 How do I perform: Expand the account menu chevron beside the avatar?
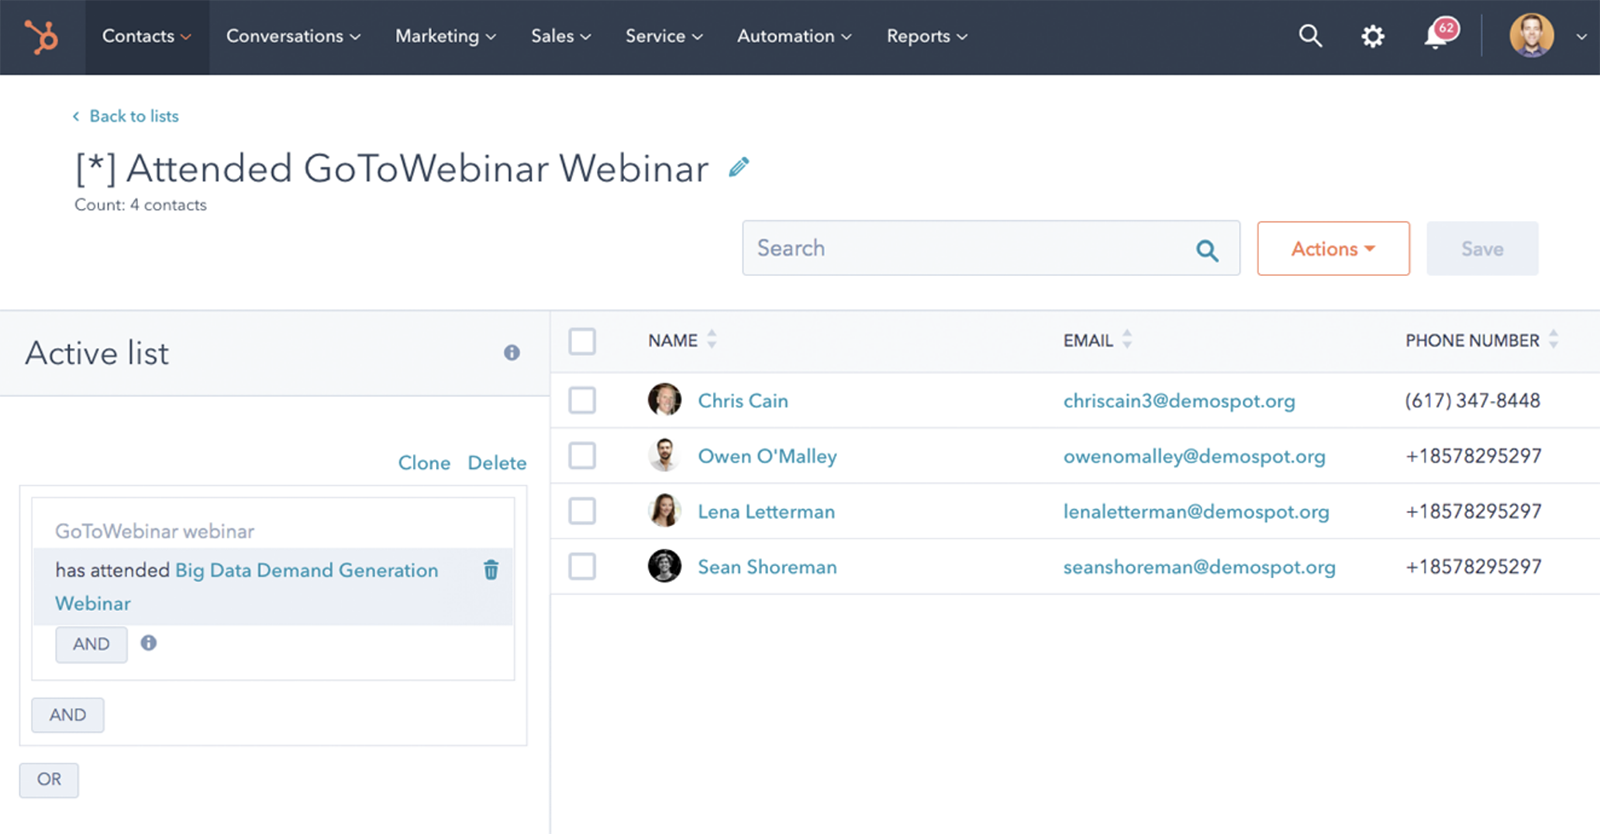[x=1581, y=37]
